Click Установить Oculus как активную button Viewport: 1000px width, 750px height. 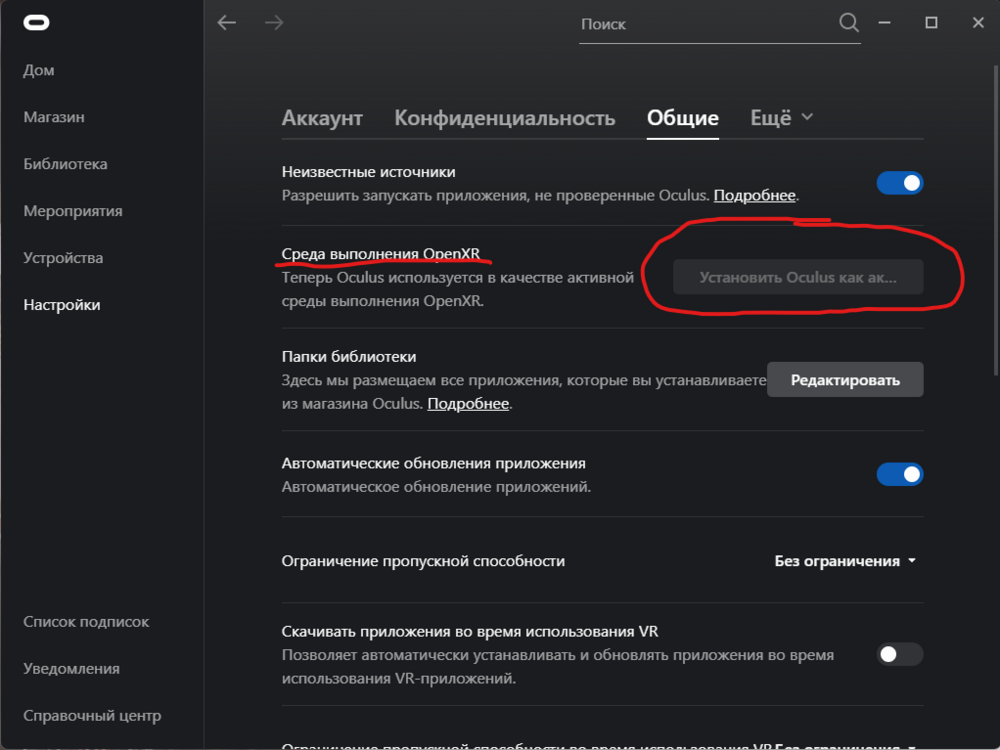pos(798,278)
